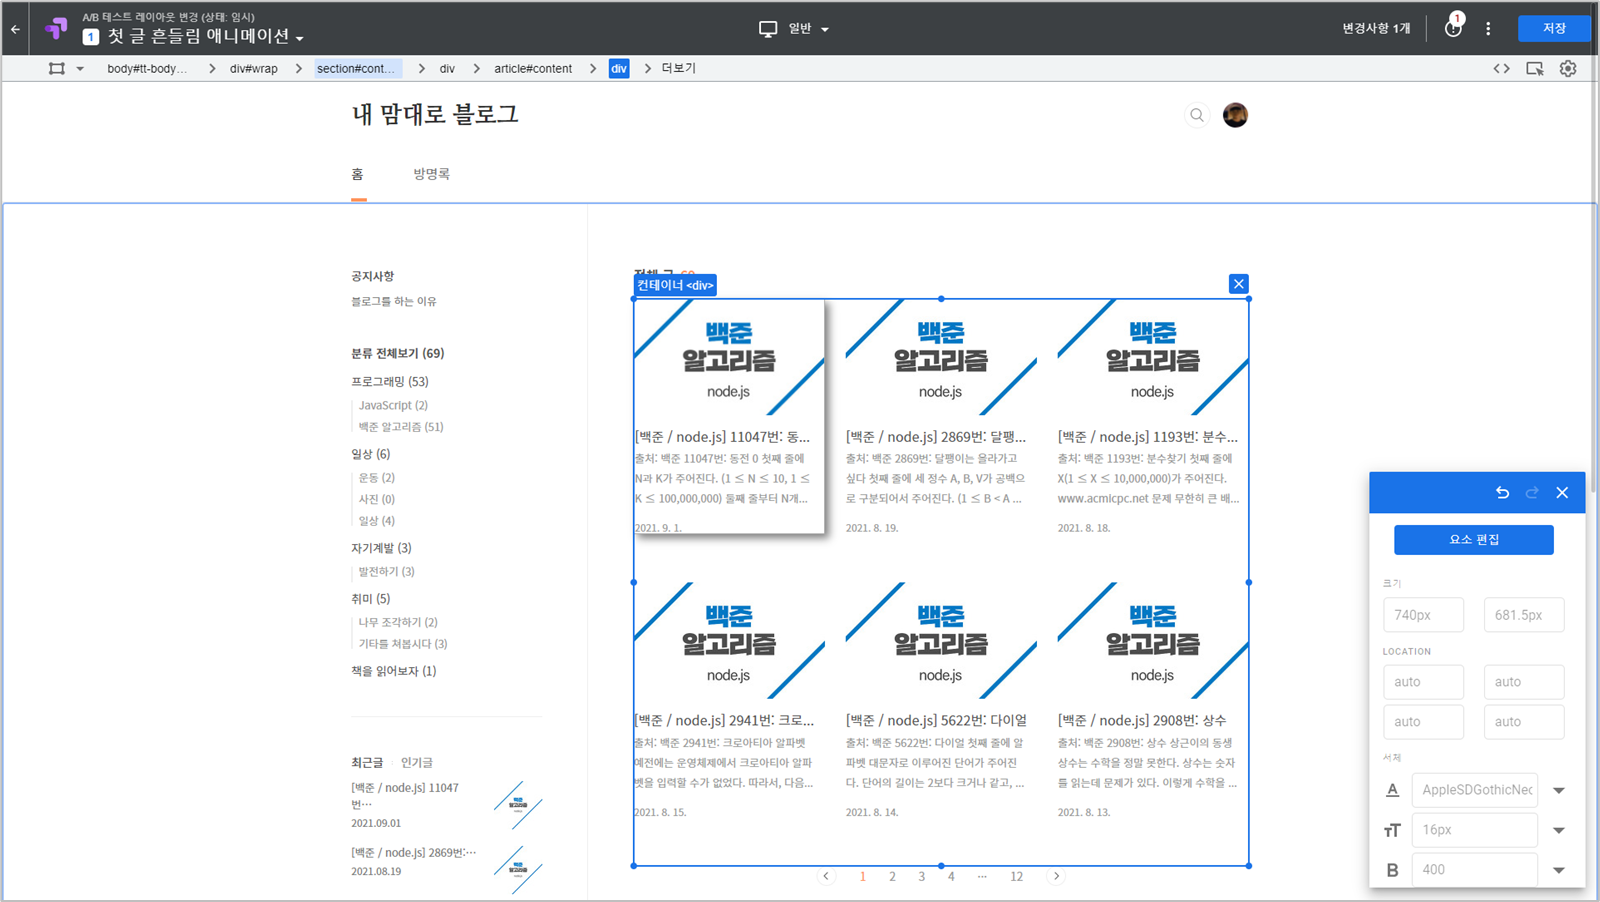Viewport: 1600px width, 902px height.
Task: Close the container div selection X
Action: (x=1238, y=284)
